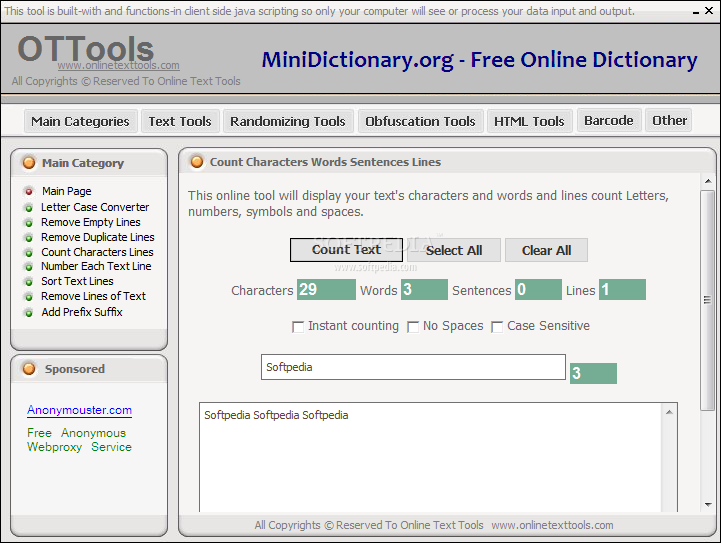The height and width of the screenshot is (543, 721).
Task: Go to Main Page in the sidebar
Action: tap(67, 191)
